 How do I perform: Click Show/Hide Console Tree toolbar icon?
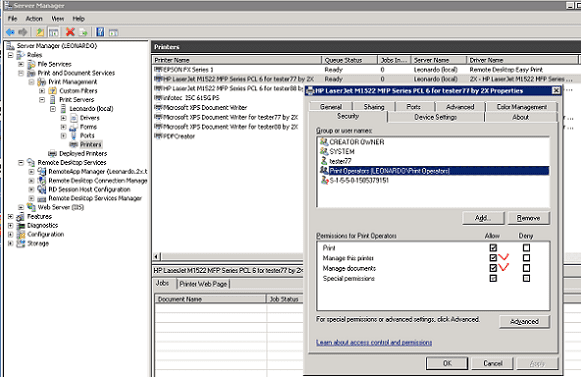point(54,32)
